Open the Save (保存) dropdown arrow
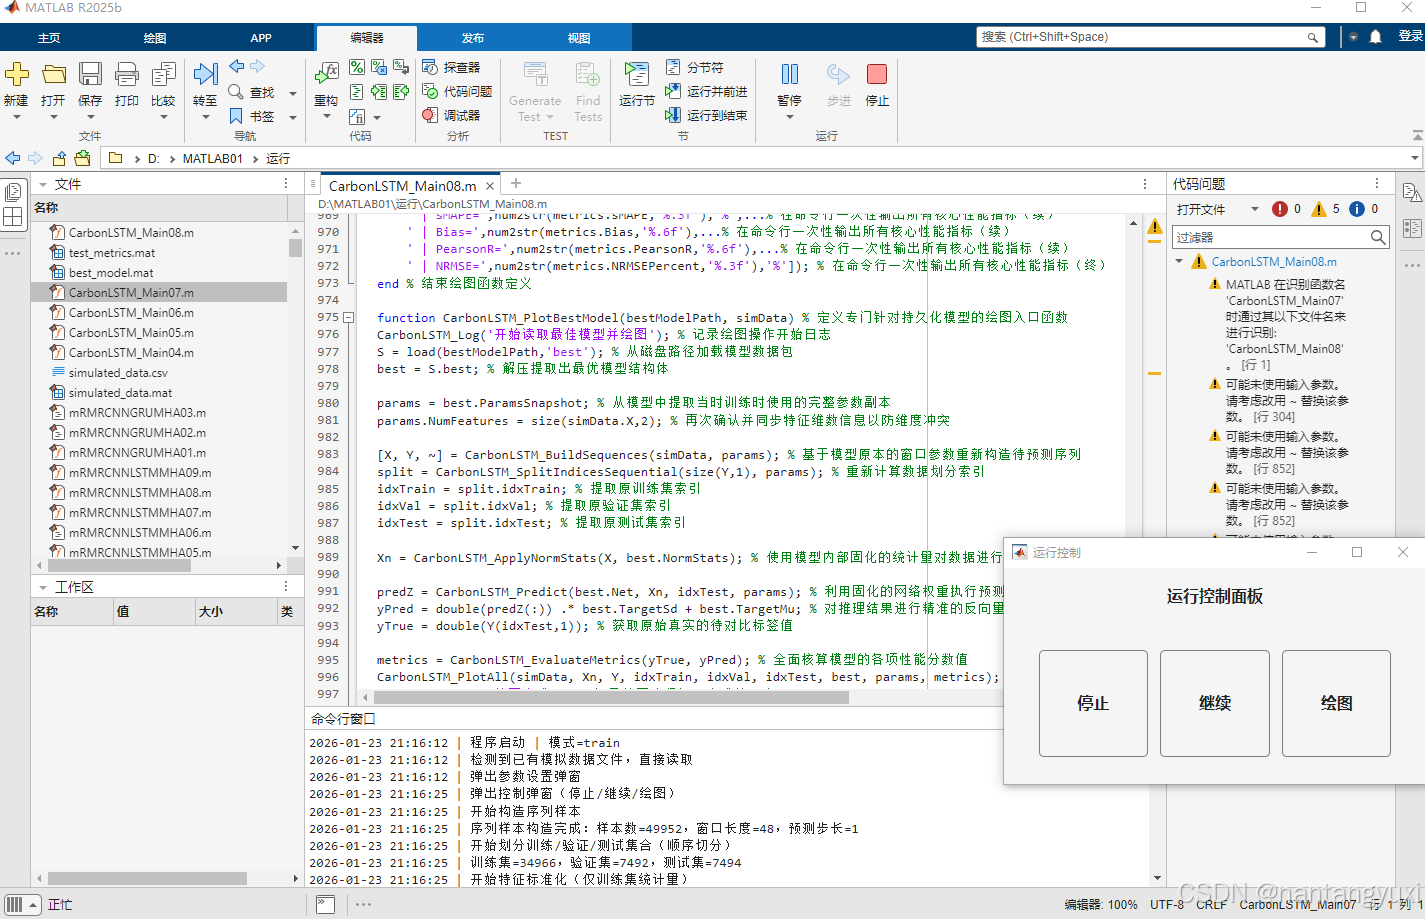Viewport: 1425px width, 919px height. (90, 117)
